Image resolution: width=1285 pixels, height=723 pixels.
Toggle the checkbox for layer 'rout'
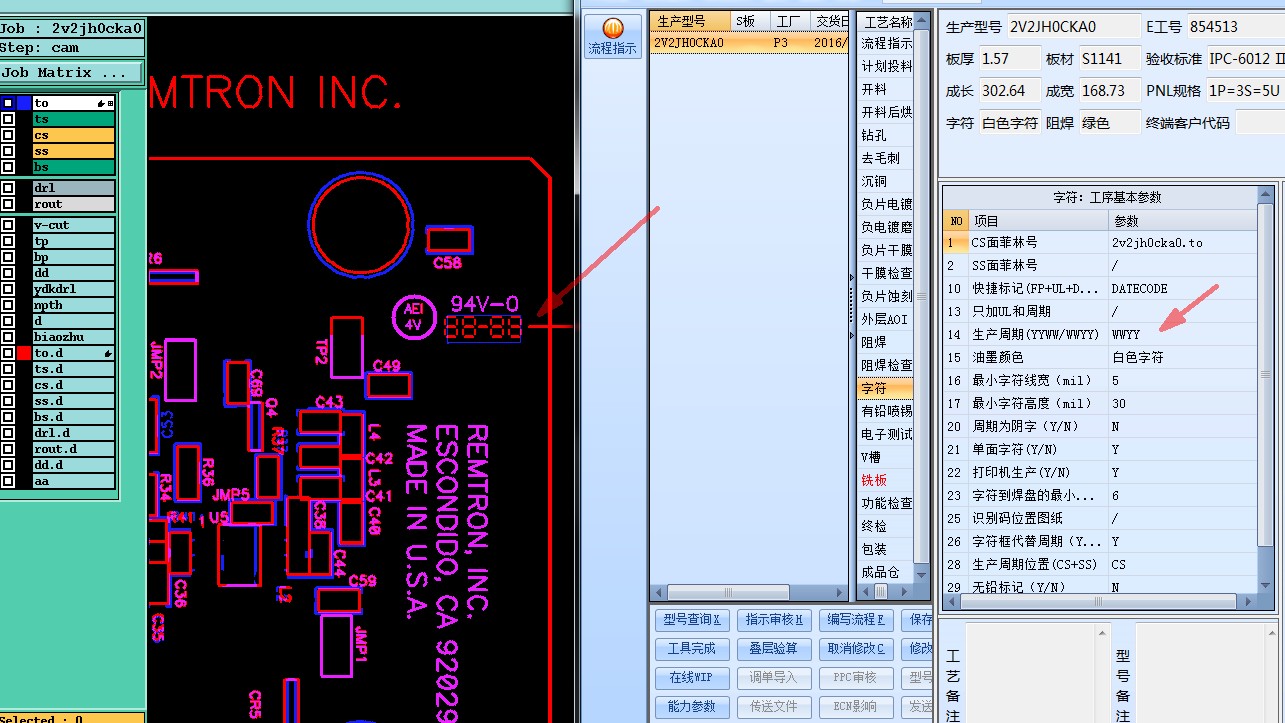pyautogui.click(x=8, y=204)
